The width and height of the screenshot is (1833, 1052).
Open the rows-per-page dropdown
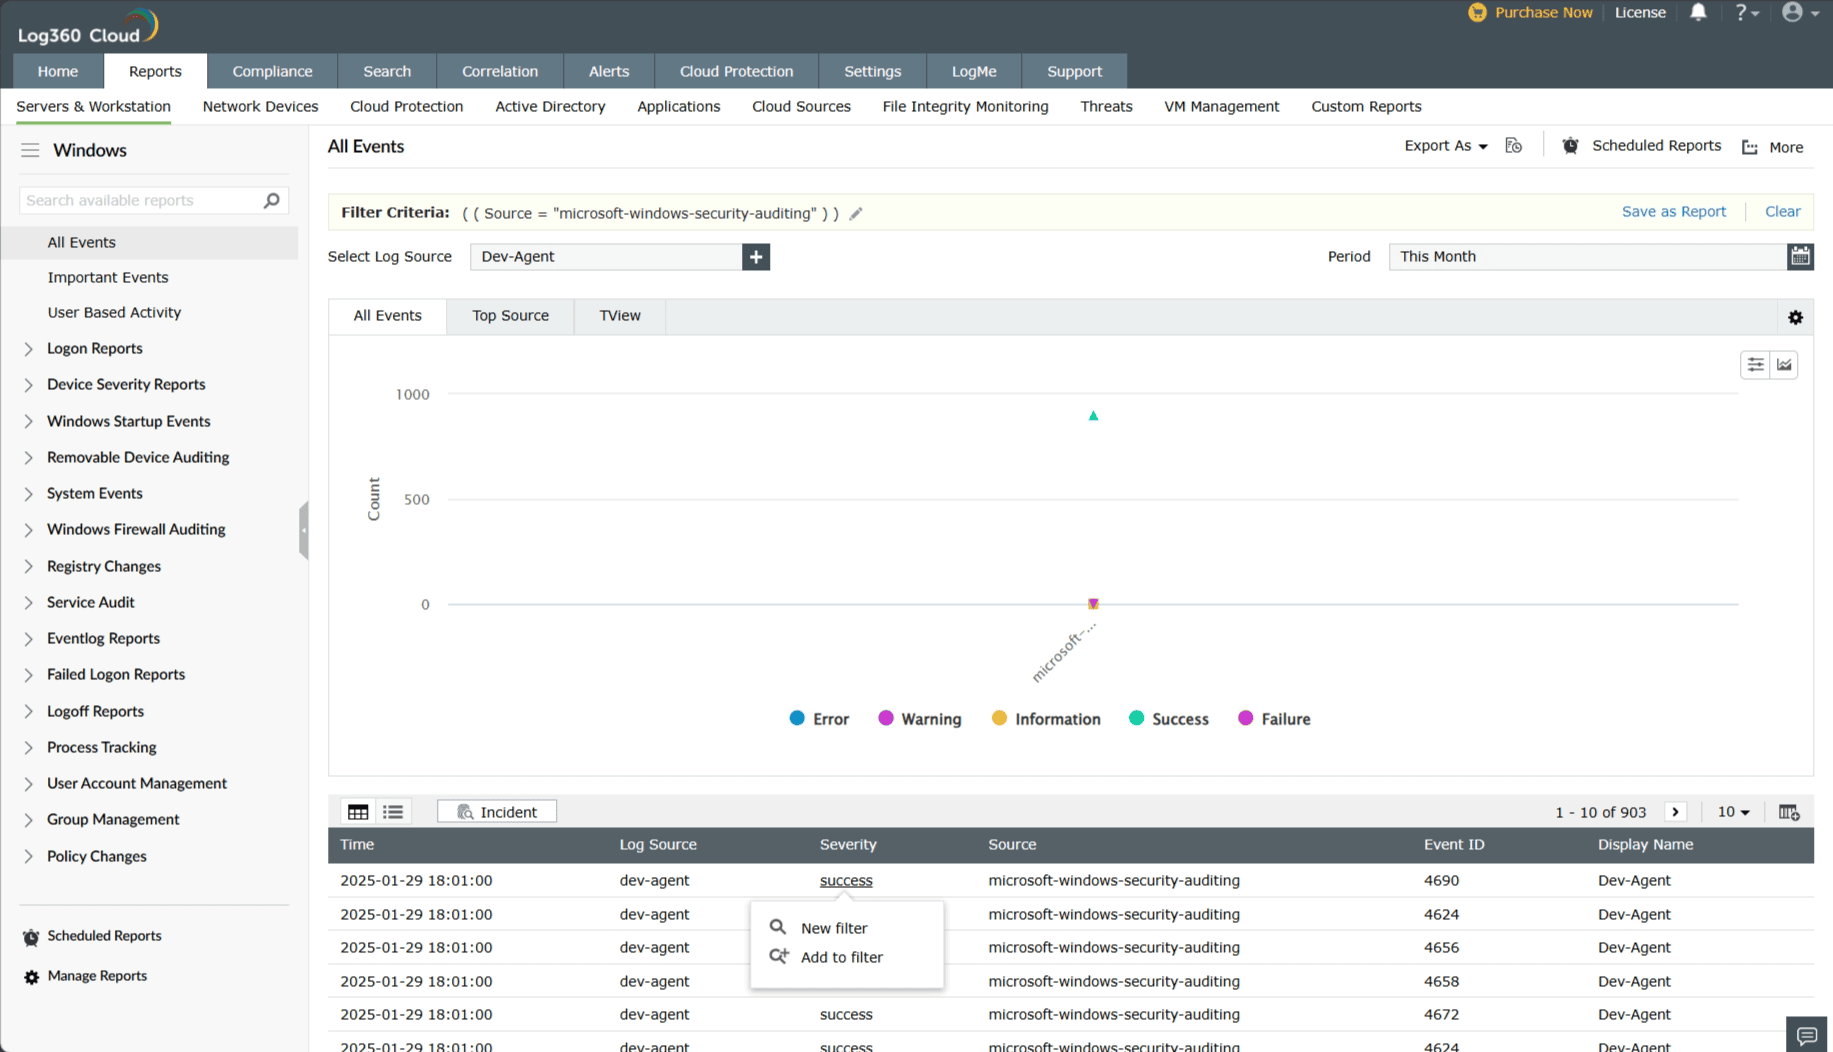coord(1734,812)
